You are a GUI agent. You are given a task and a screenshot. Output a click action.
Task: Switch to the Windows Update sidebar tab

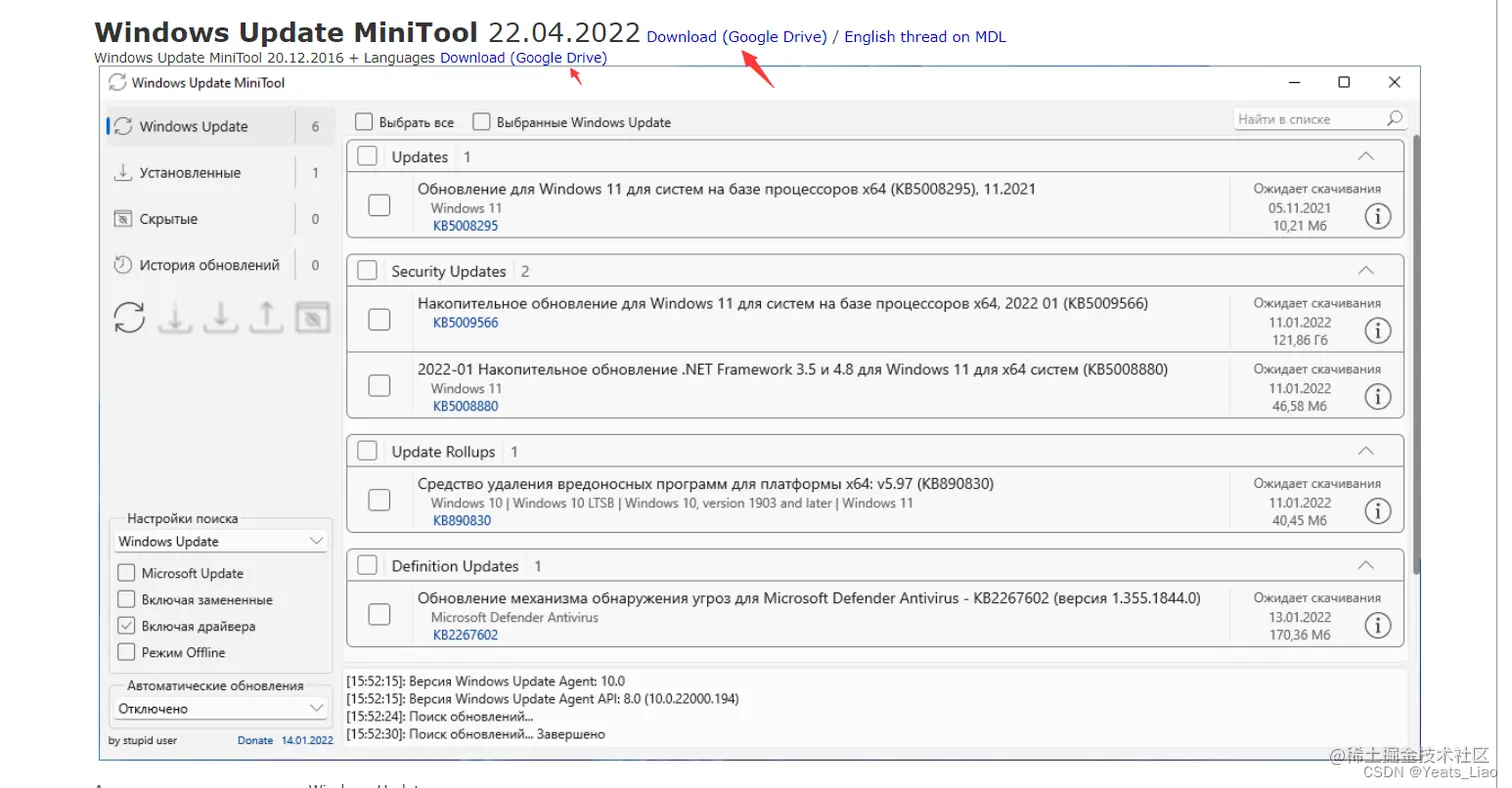[x=219, y=127]
